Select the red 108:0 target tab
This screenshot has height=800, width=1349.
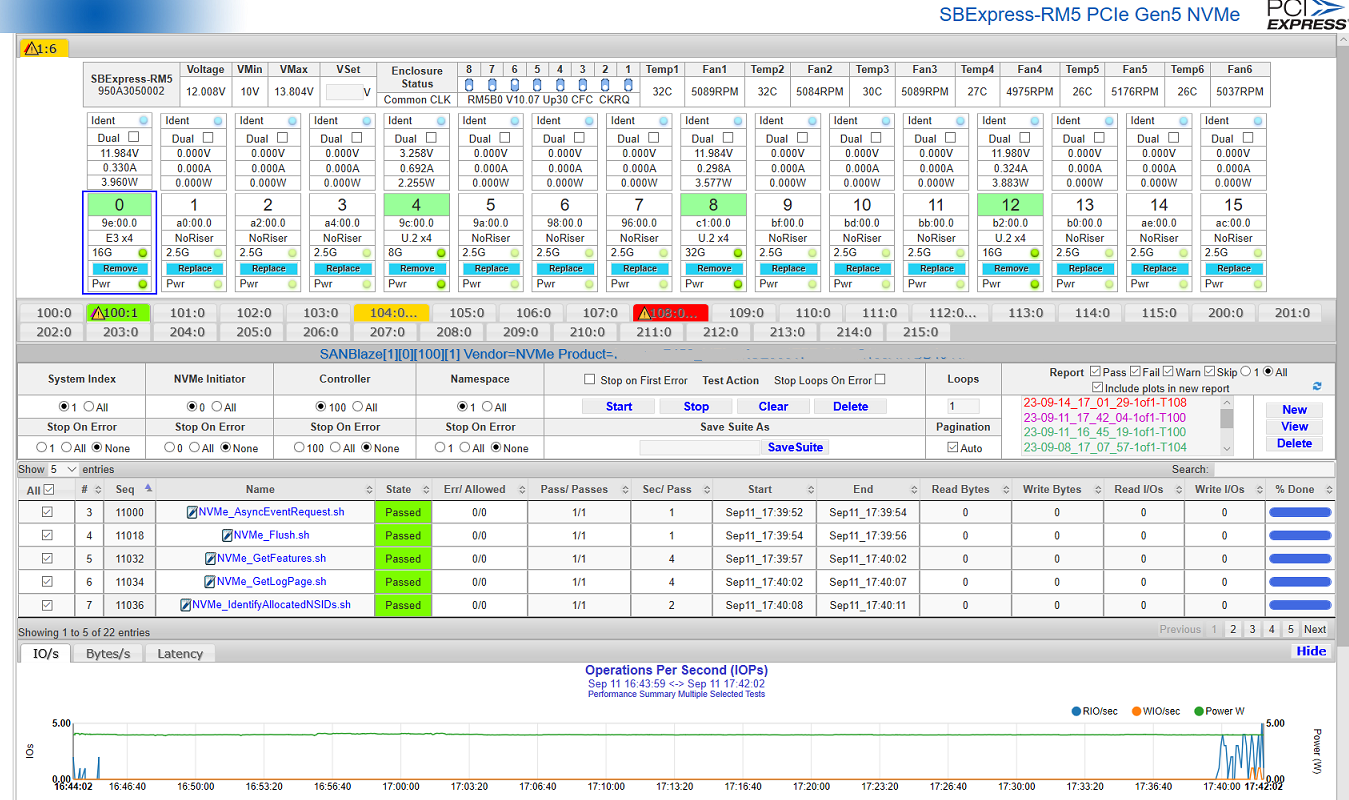point(670,313)
